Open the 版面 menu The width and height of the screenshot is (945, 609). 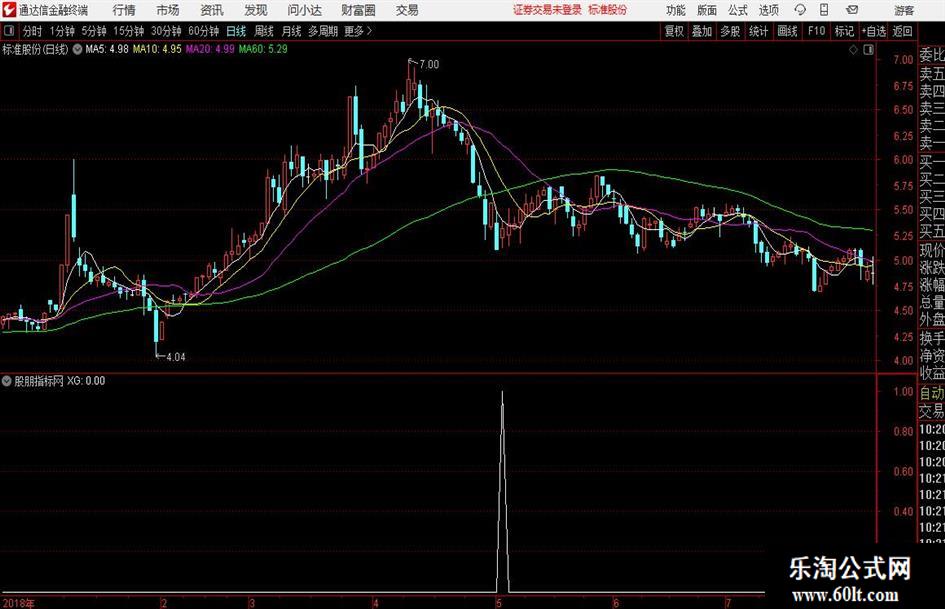pyautogui.click(x=707, y=10)
